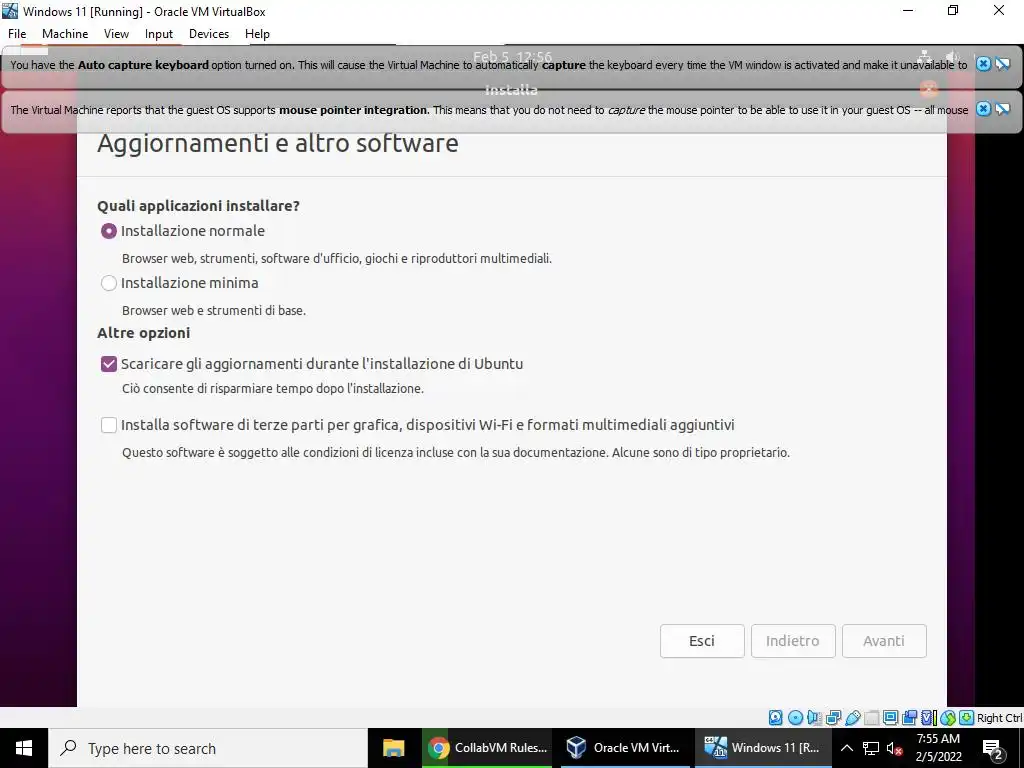The width and height of the screenshot is (1024, 768).
Task: Open the Action Center notifications
Action: (993, 748)
